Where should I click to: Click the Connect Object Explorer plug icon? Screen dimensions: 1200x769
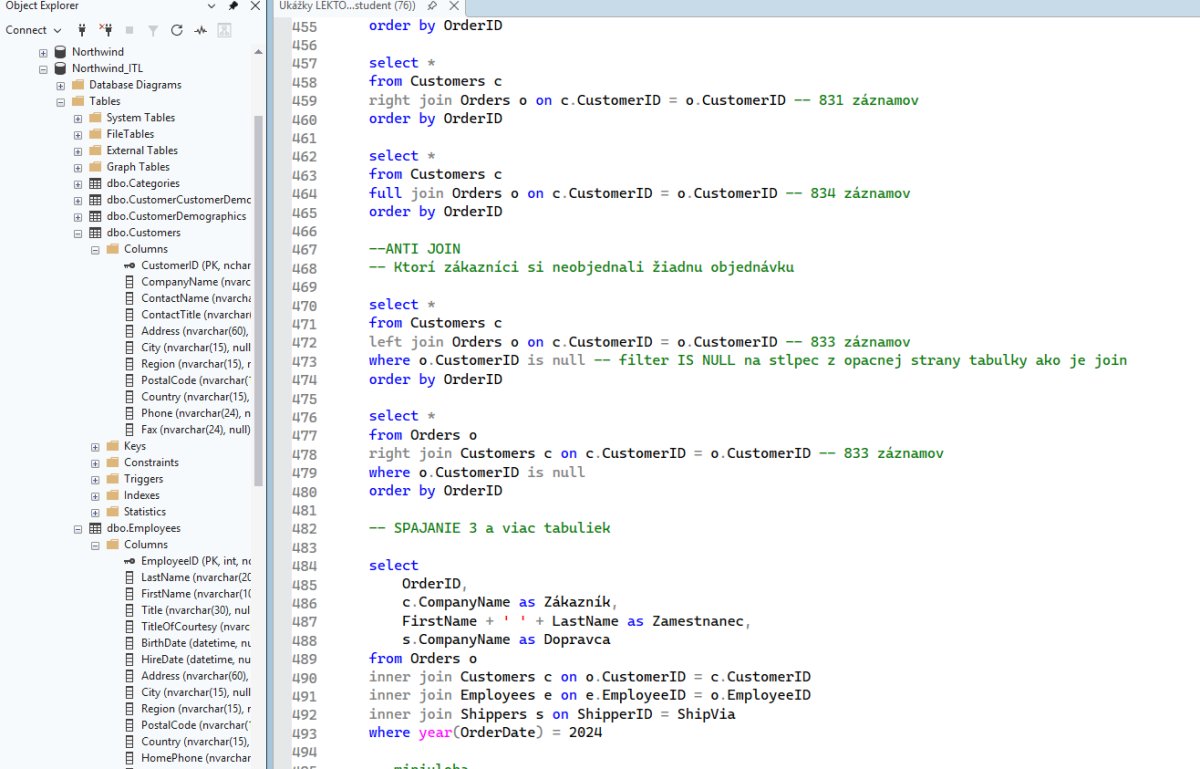click(82, 30)
